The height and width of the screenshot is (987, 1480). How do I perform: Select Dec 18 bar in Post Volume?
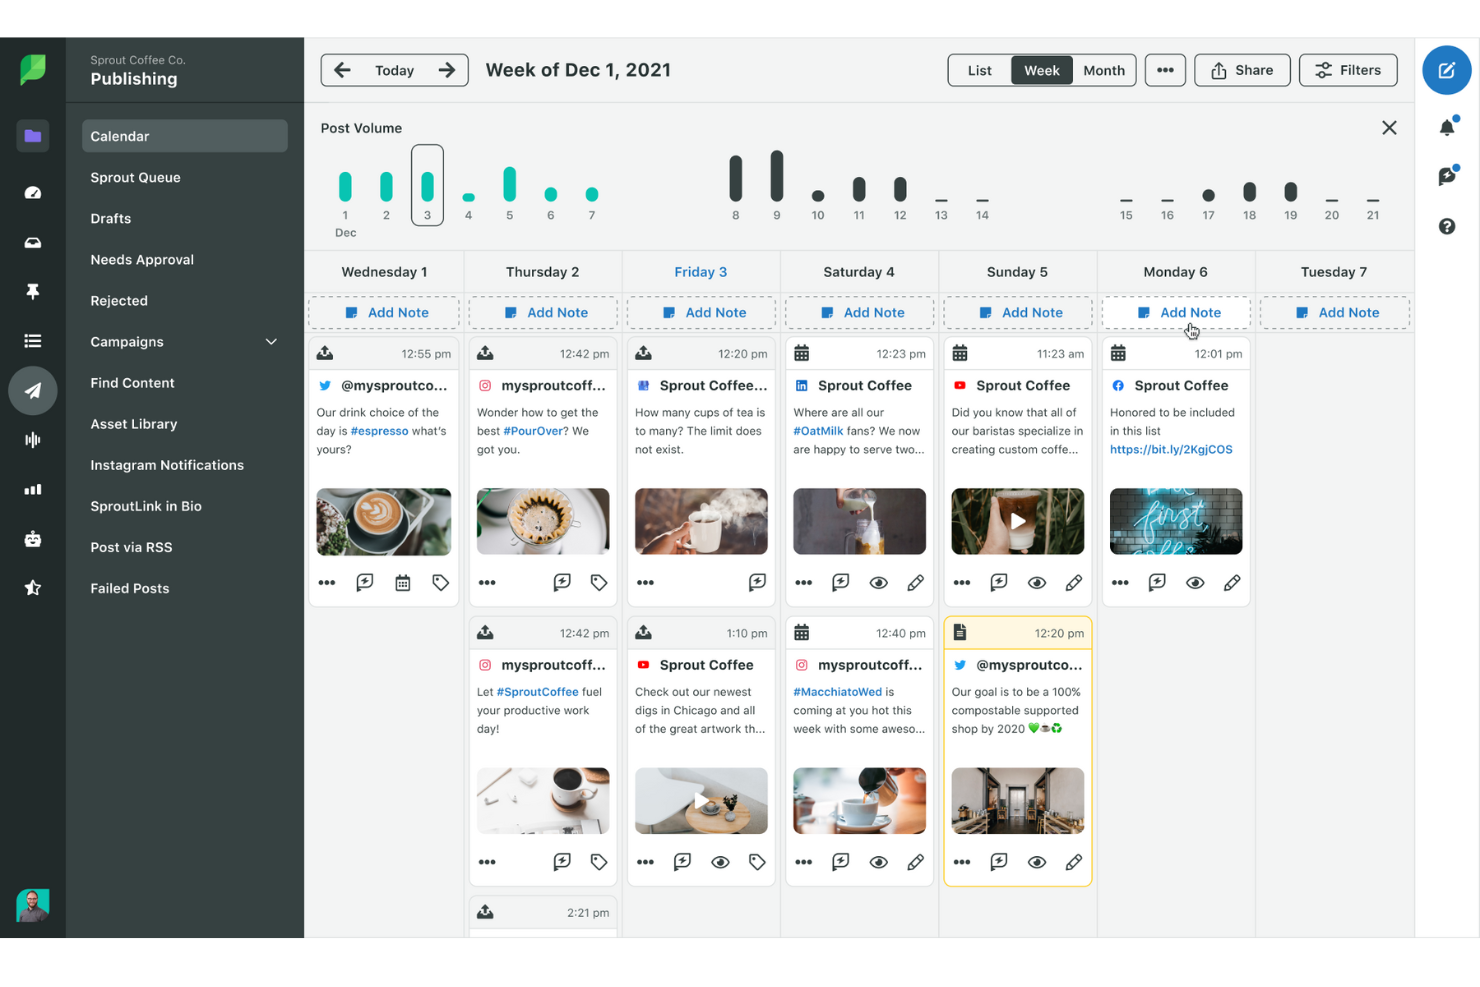click(x=1249, y=191)
